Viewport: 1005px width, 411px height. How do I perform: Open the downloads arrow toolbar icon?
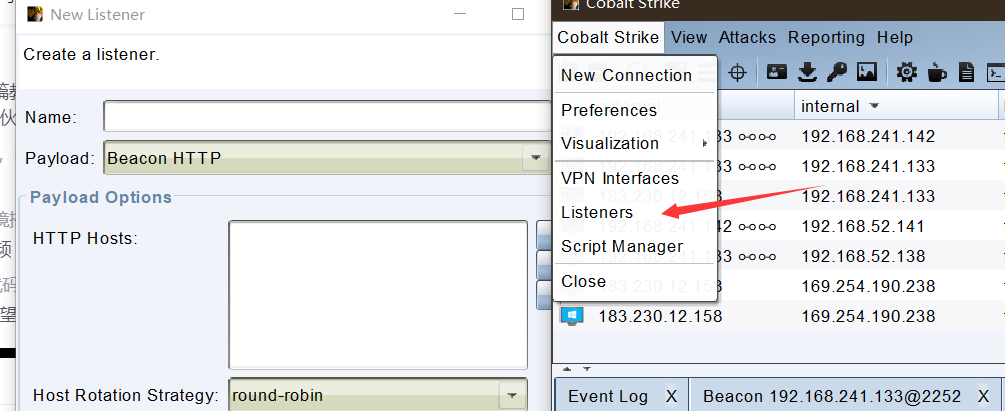click(x=808, y=72)
